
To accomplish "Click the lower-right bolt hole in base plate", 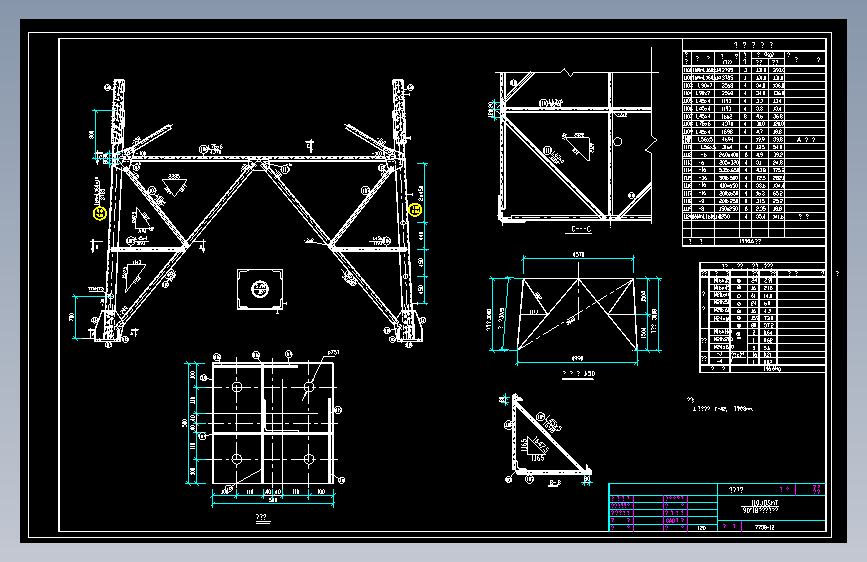I will (x=309, y=459).
